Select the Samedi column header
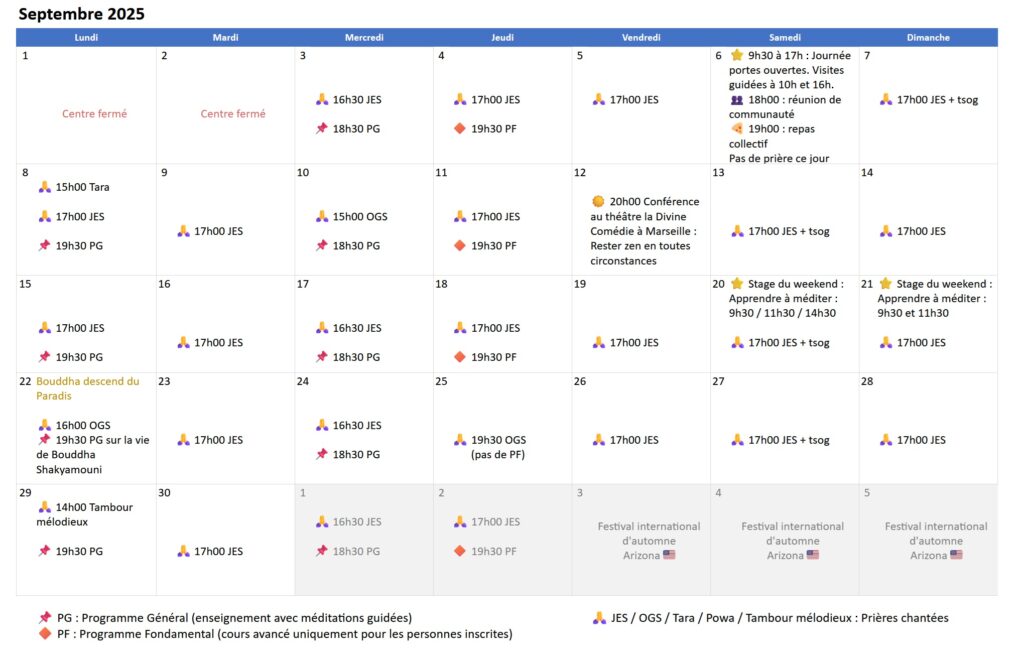The width and height of the screenshot is (1024, 653). [784, 37]
